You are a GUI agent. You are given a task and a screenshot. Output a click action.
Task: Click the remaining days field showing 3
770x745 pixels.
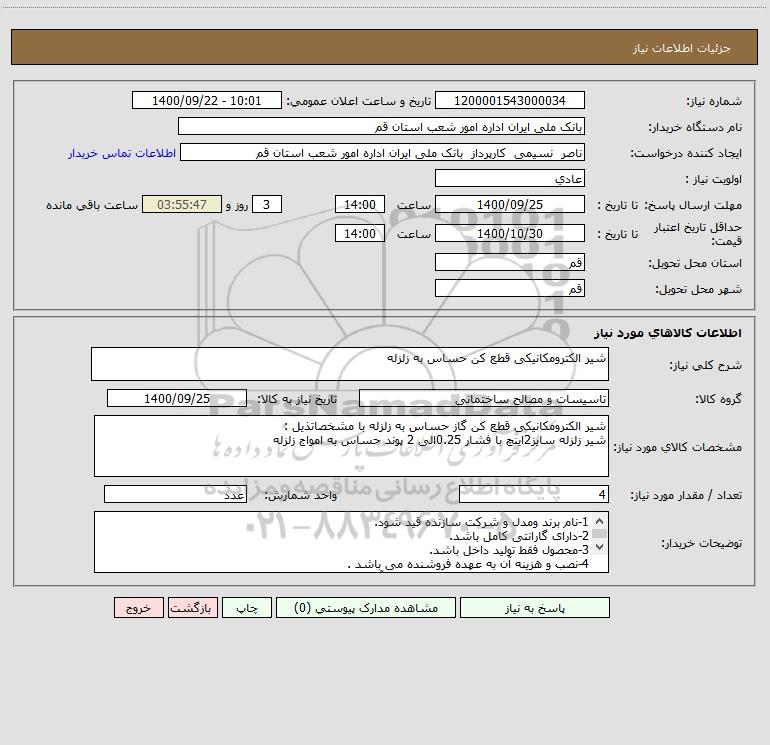click(x=267, y=204)
